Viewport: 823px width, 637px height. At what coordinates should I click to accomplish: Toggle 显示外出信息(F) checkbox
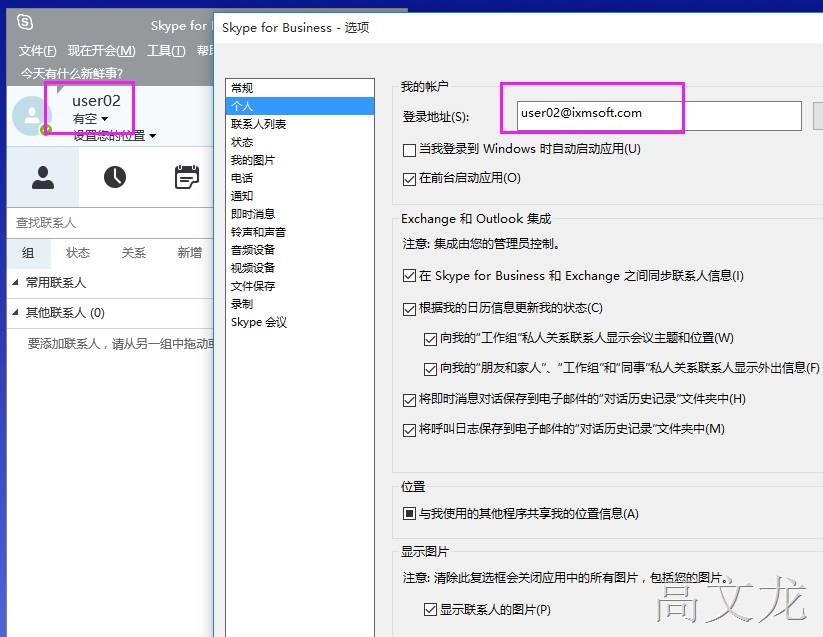(430, 369)
